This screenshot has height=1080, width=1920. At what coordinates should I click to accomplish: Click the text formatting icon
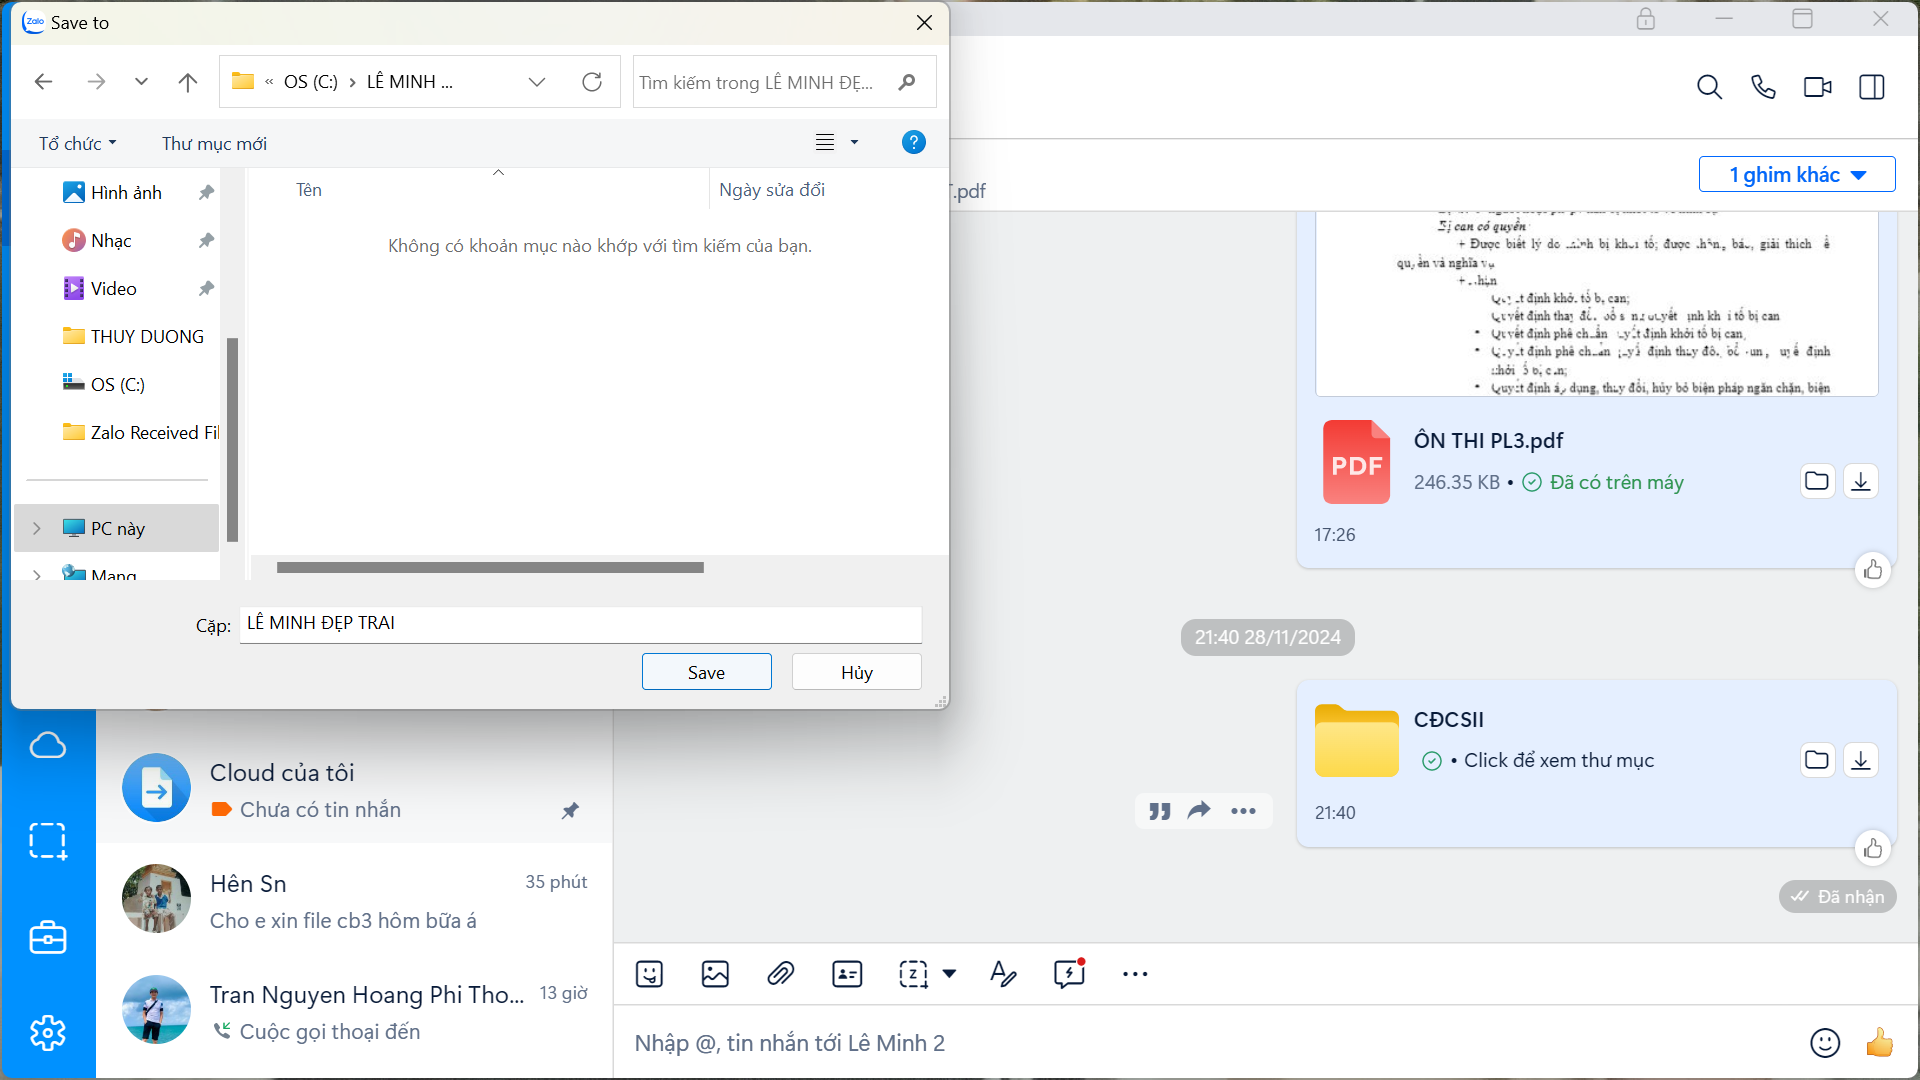[1003, 974]
